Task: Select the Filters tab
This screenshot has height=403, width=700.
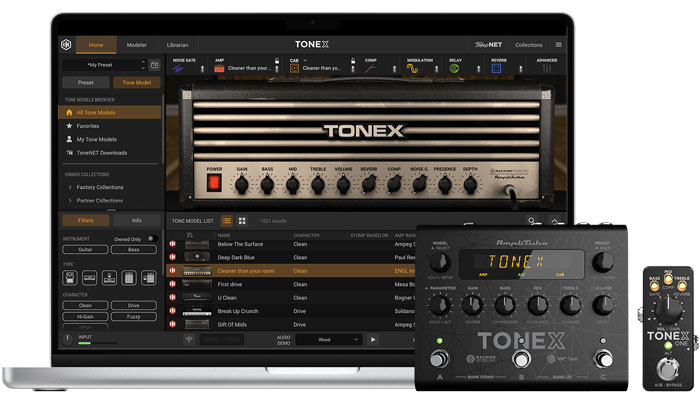Action: 86,220
